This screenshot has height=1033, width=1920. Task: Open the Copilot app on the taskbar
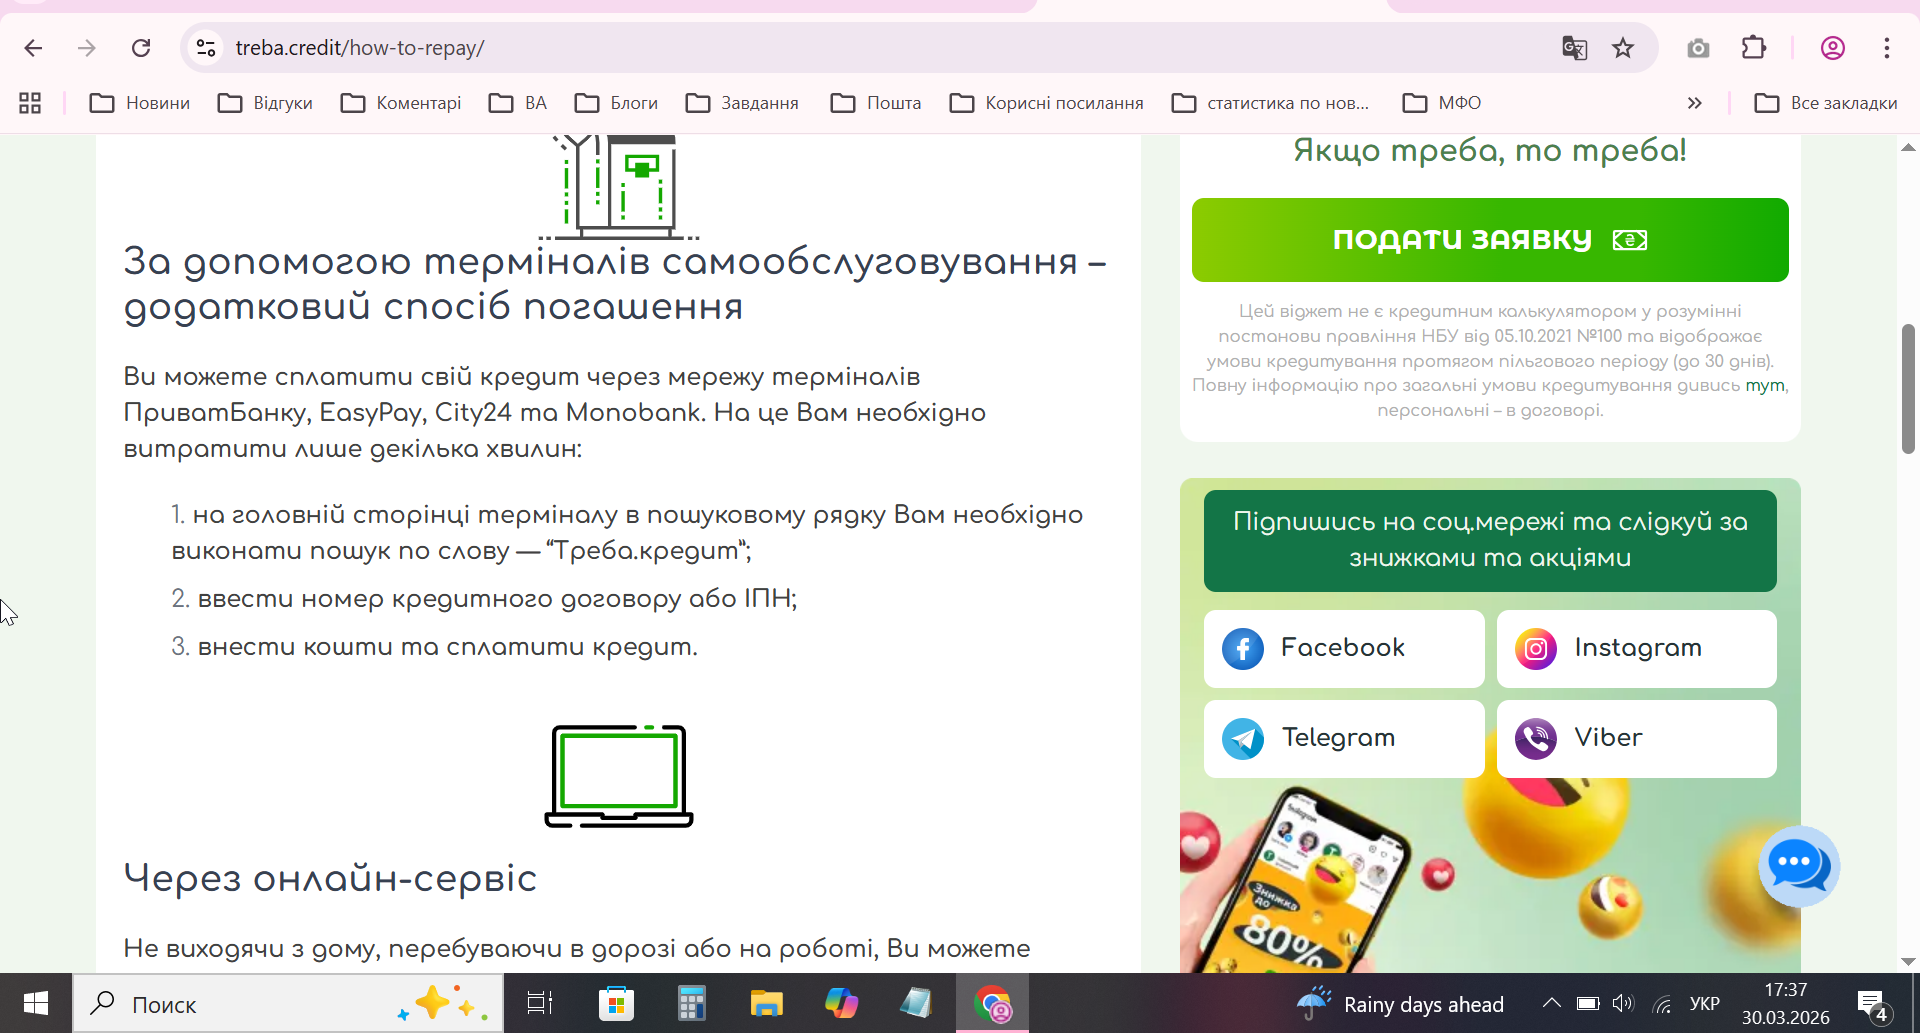841,1003
